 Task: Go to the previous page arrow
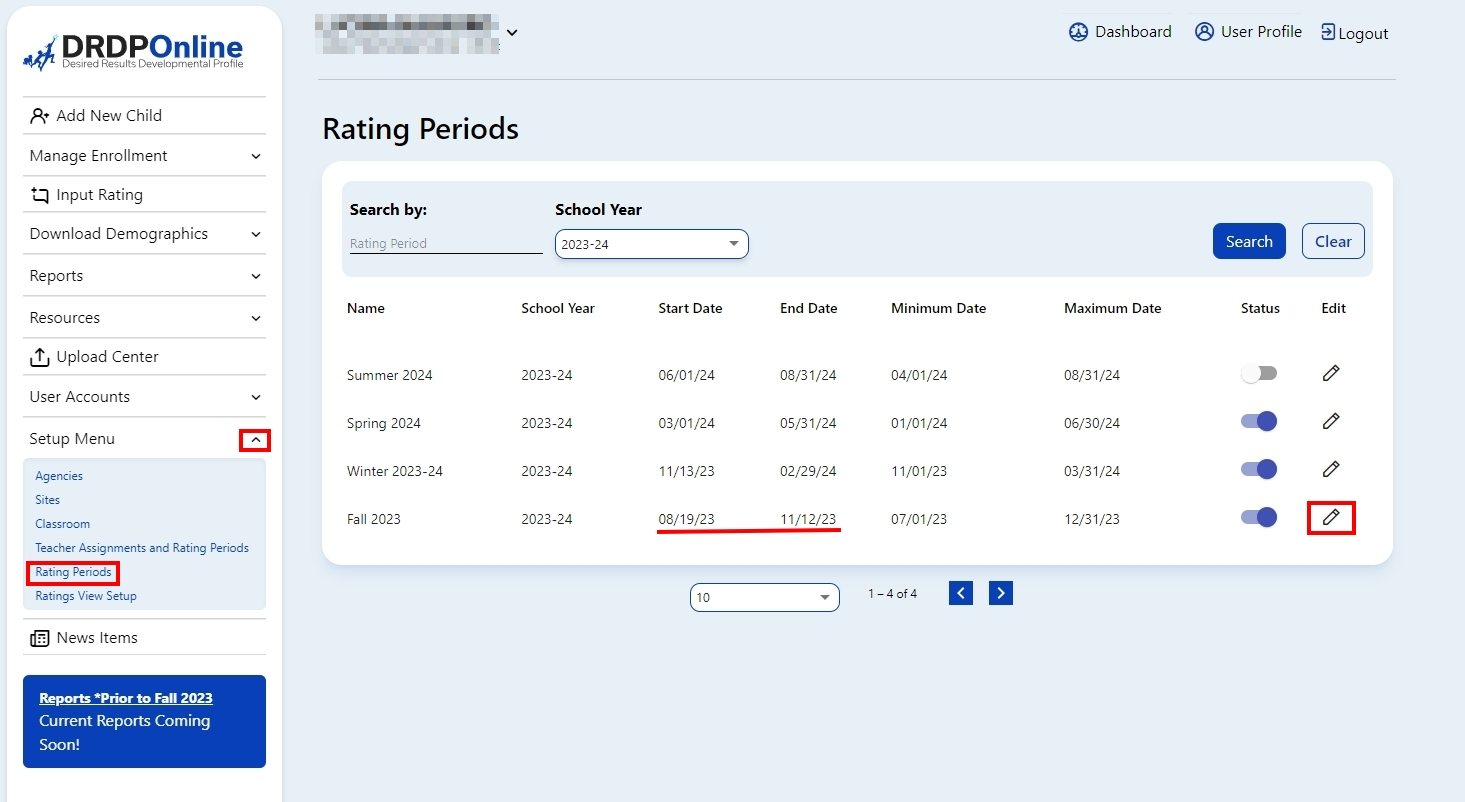961,594
